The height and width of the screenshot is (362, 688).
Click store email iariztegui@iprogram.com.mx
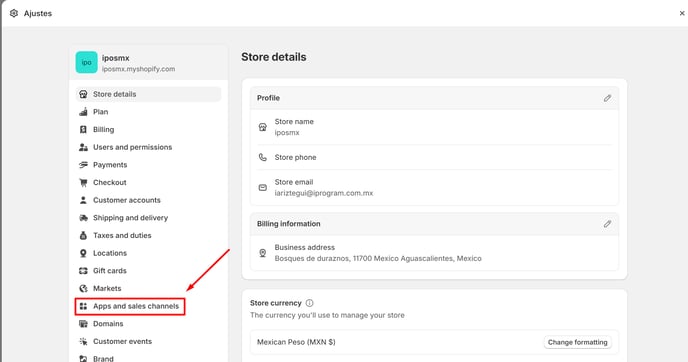click(324, 193)
